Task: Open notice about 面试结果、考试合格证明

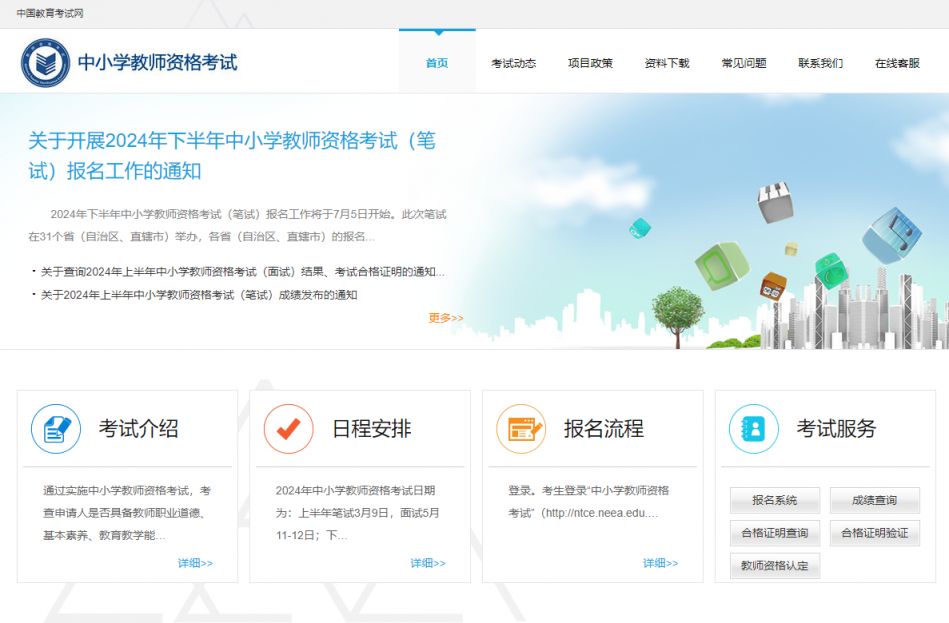Action: tap(242, 272)
